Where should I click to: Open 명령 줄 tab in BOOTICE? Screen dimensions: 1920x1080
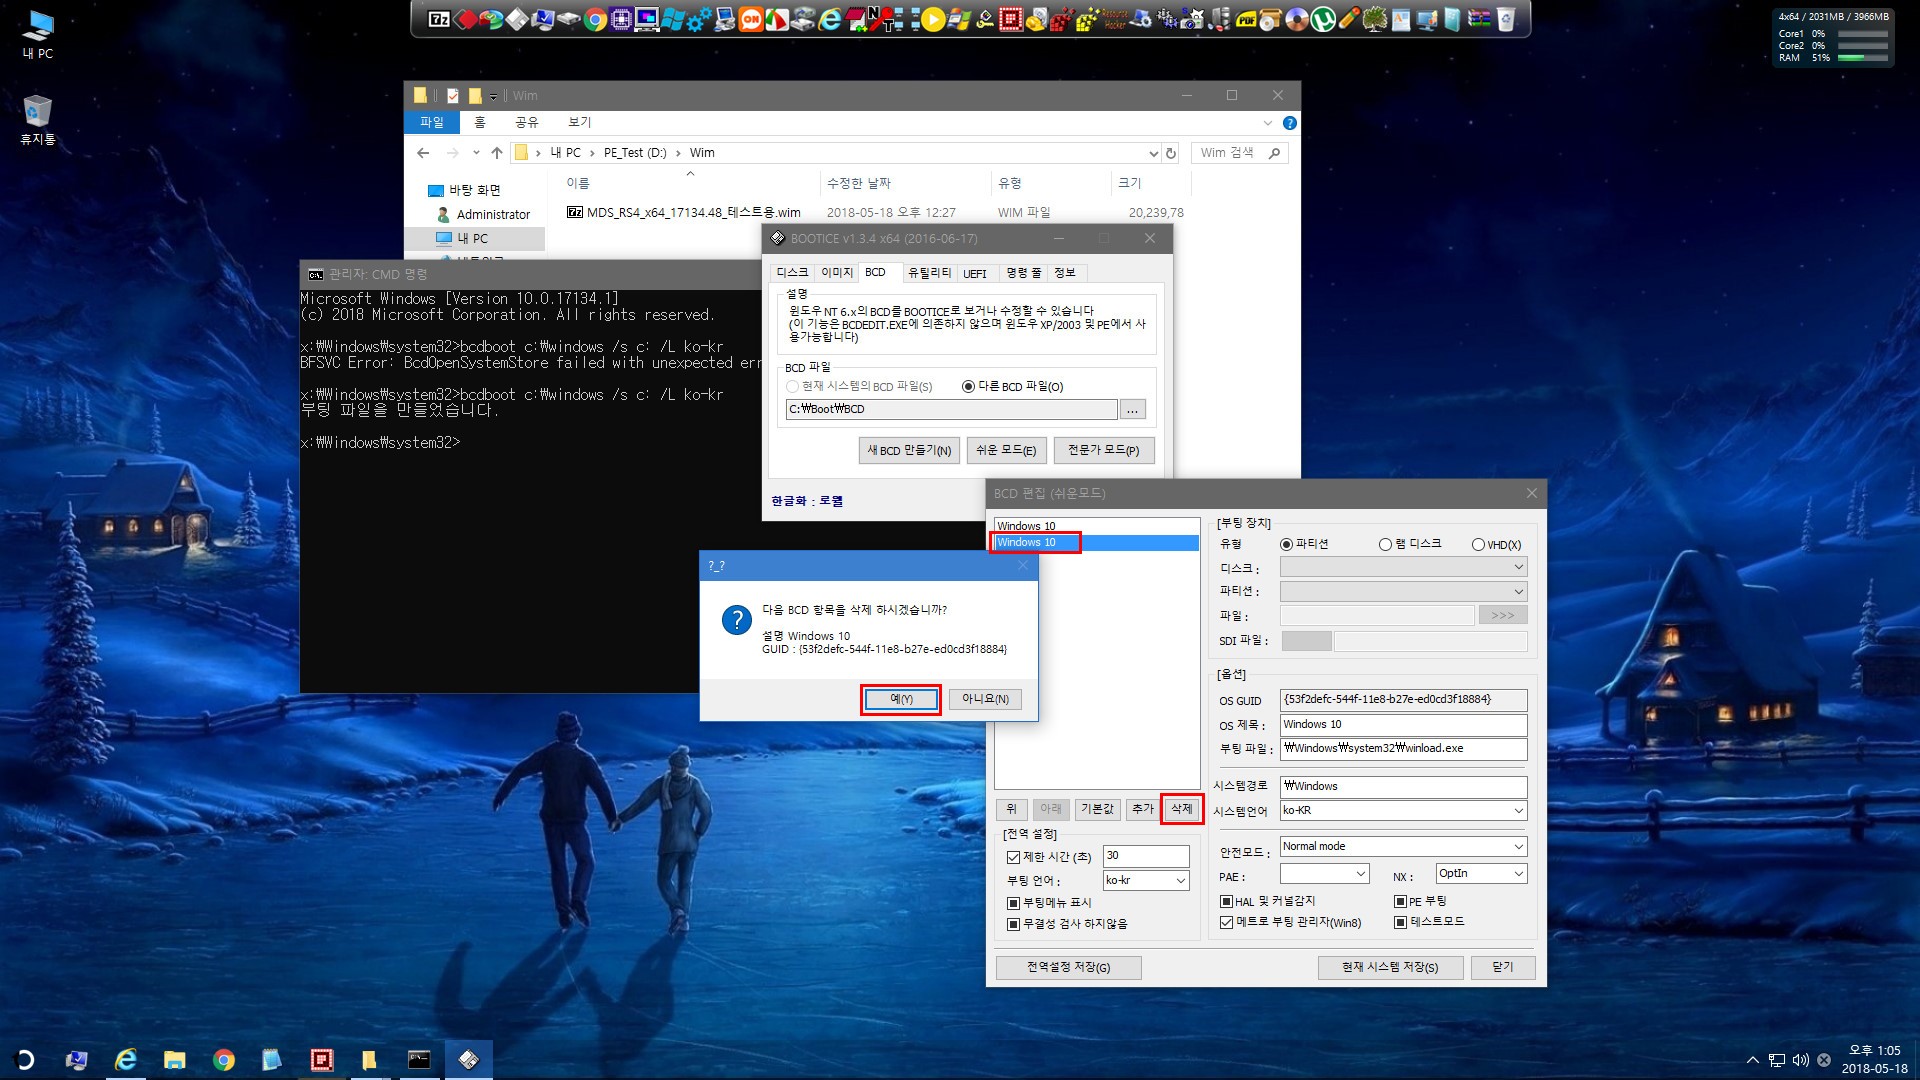point(1023,273)
